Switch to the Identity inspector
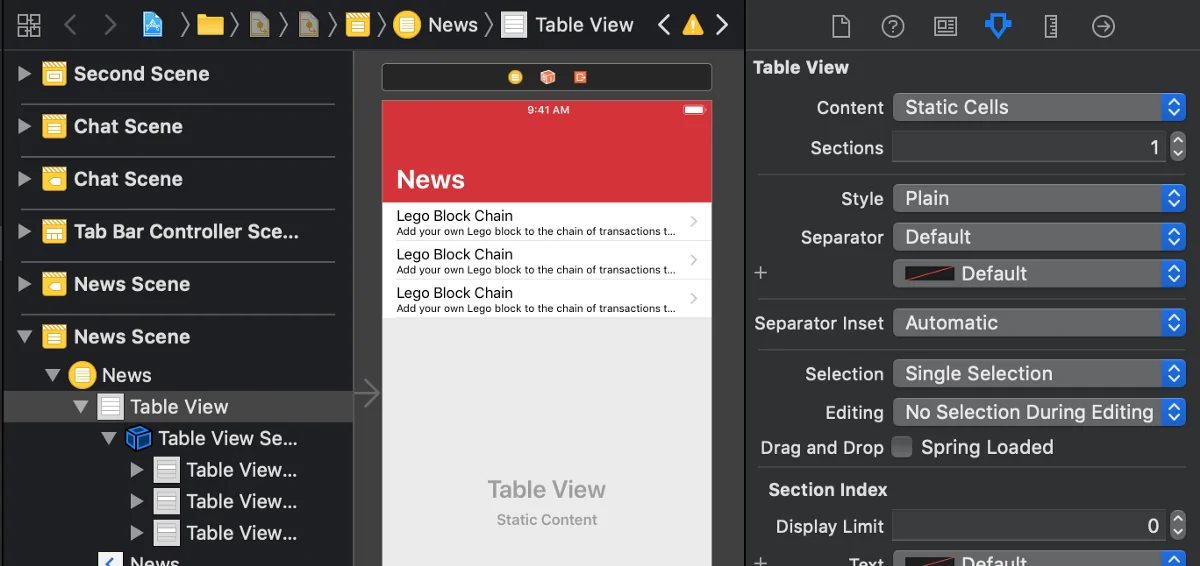 (945, 26)
